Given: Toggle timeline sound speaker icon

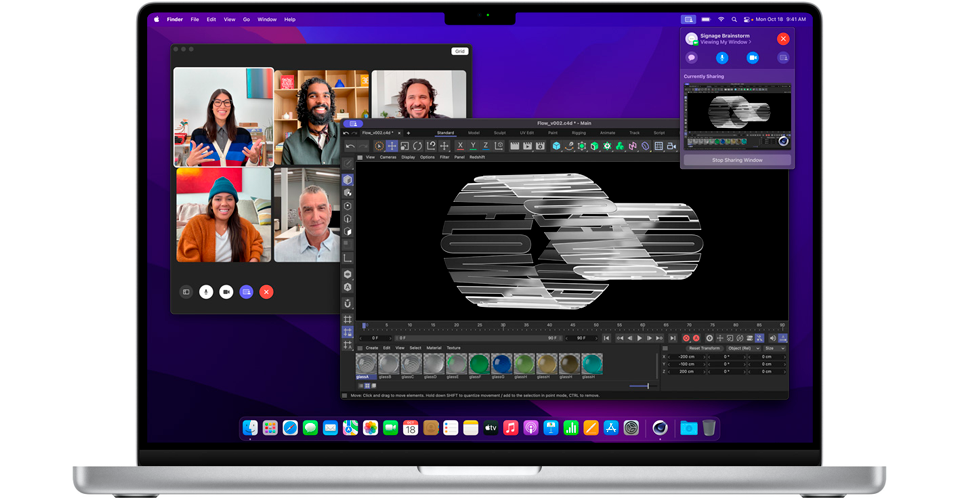Looking at the screenshot, I should pos(772,338).
